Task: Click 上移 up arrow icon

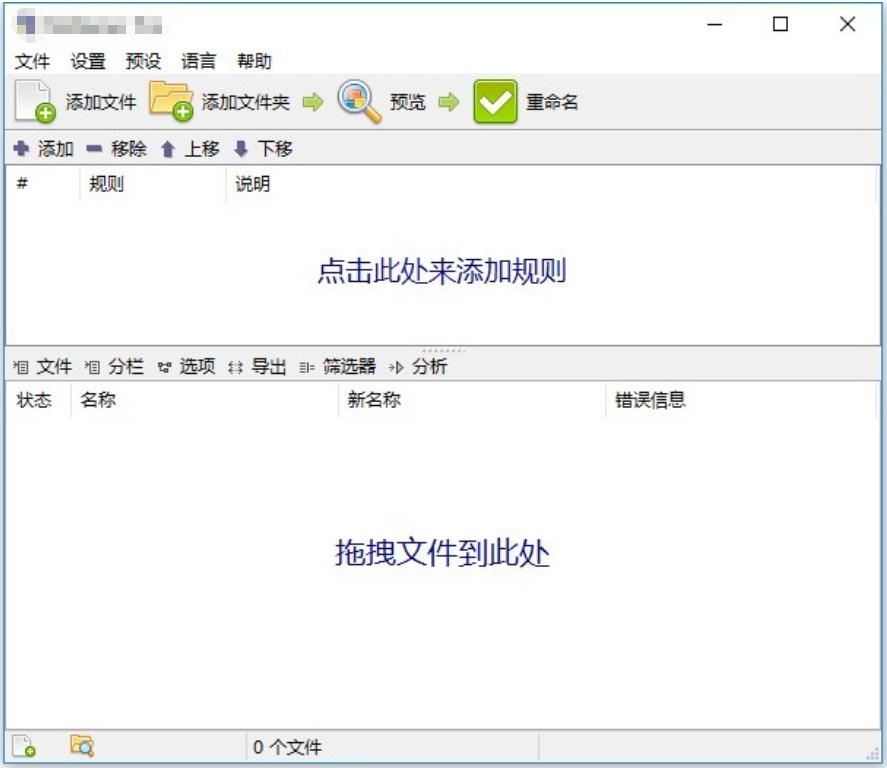Action: pos(167,149)
